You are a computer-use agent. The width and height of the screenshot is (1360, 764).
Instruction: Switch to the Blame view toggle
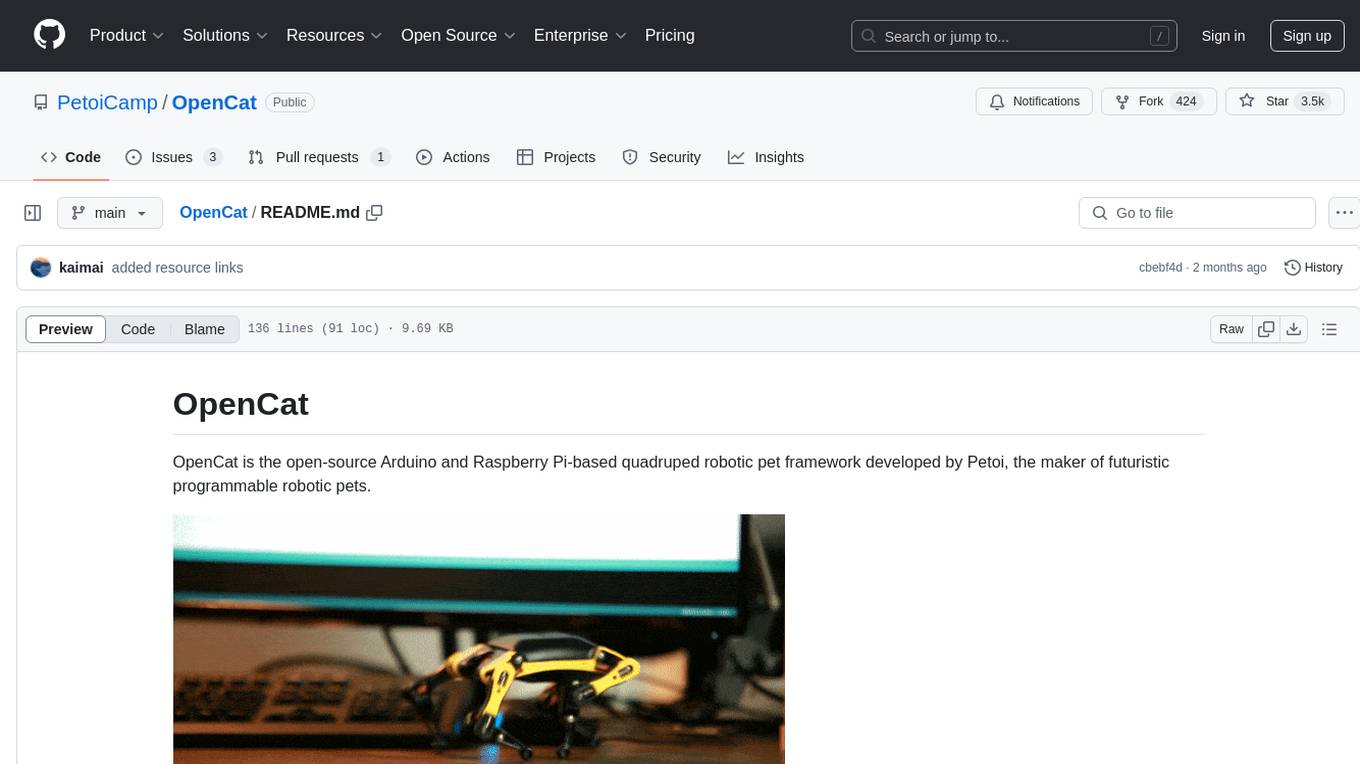tap(205, 329)
